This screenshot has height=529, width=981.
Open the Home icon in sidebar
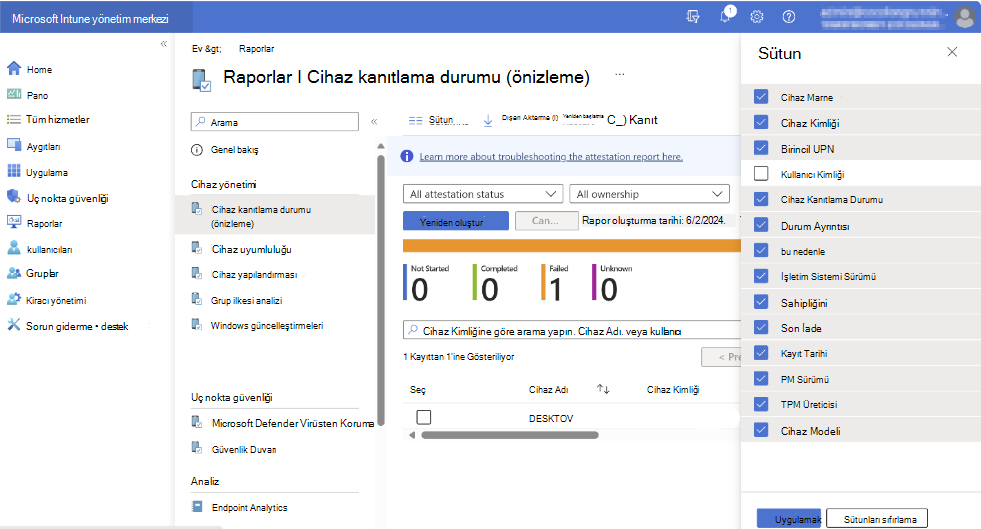point(14,69)
